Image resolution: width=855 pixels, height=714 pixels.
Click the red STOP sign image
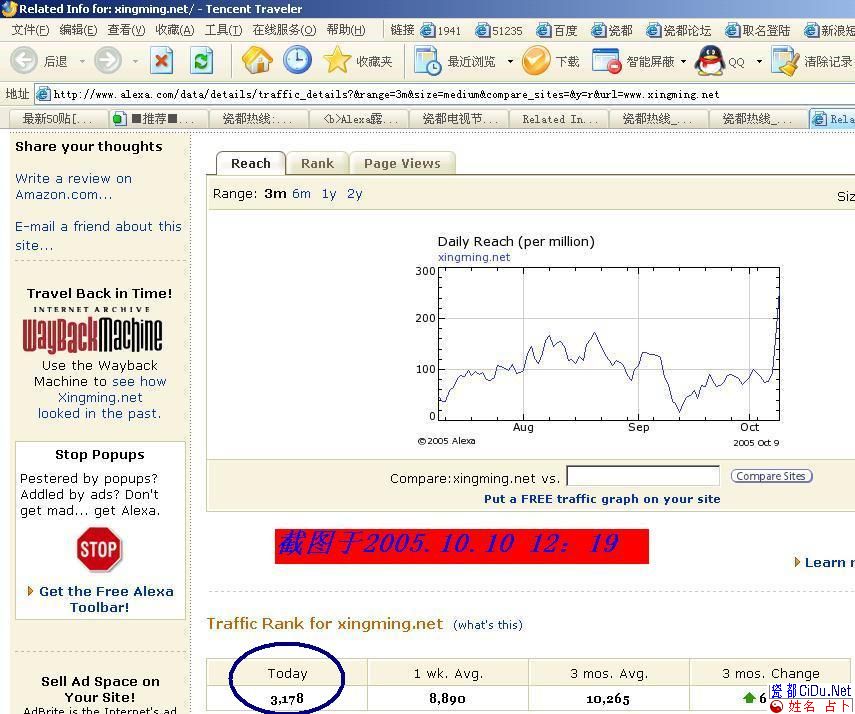pyautogui.click(x=99, y=549)
